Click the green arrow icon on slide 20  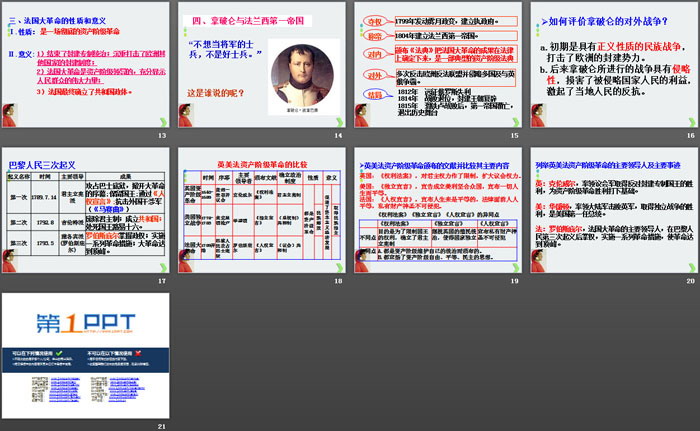coord(692,268)
